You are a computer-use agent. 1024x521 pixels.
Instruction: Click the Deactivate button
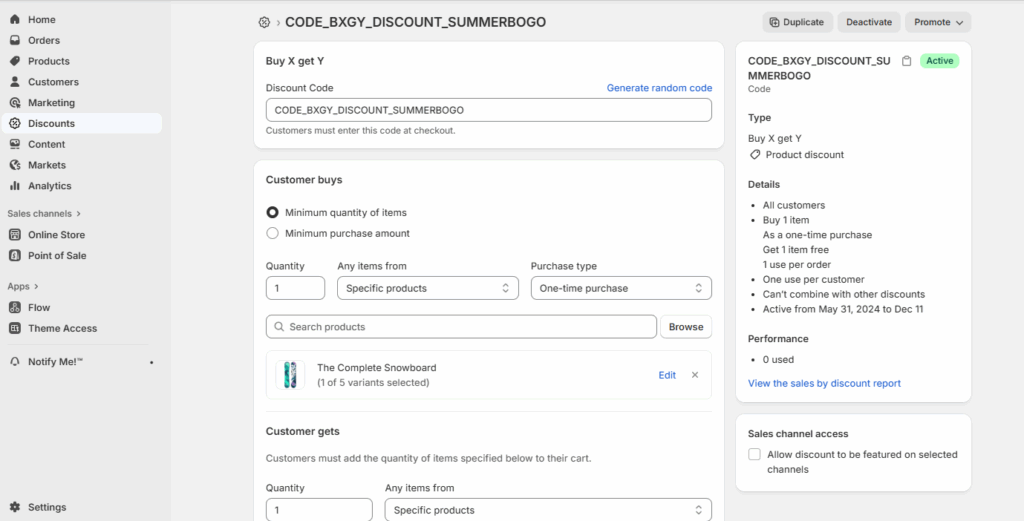pos(869,22)
